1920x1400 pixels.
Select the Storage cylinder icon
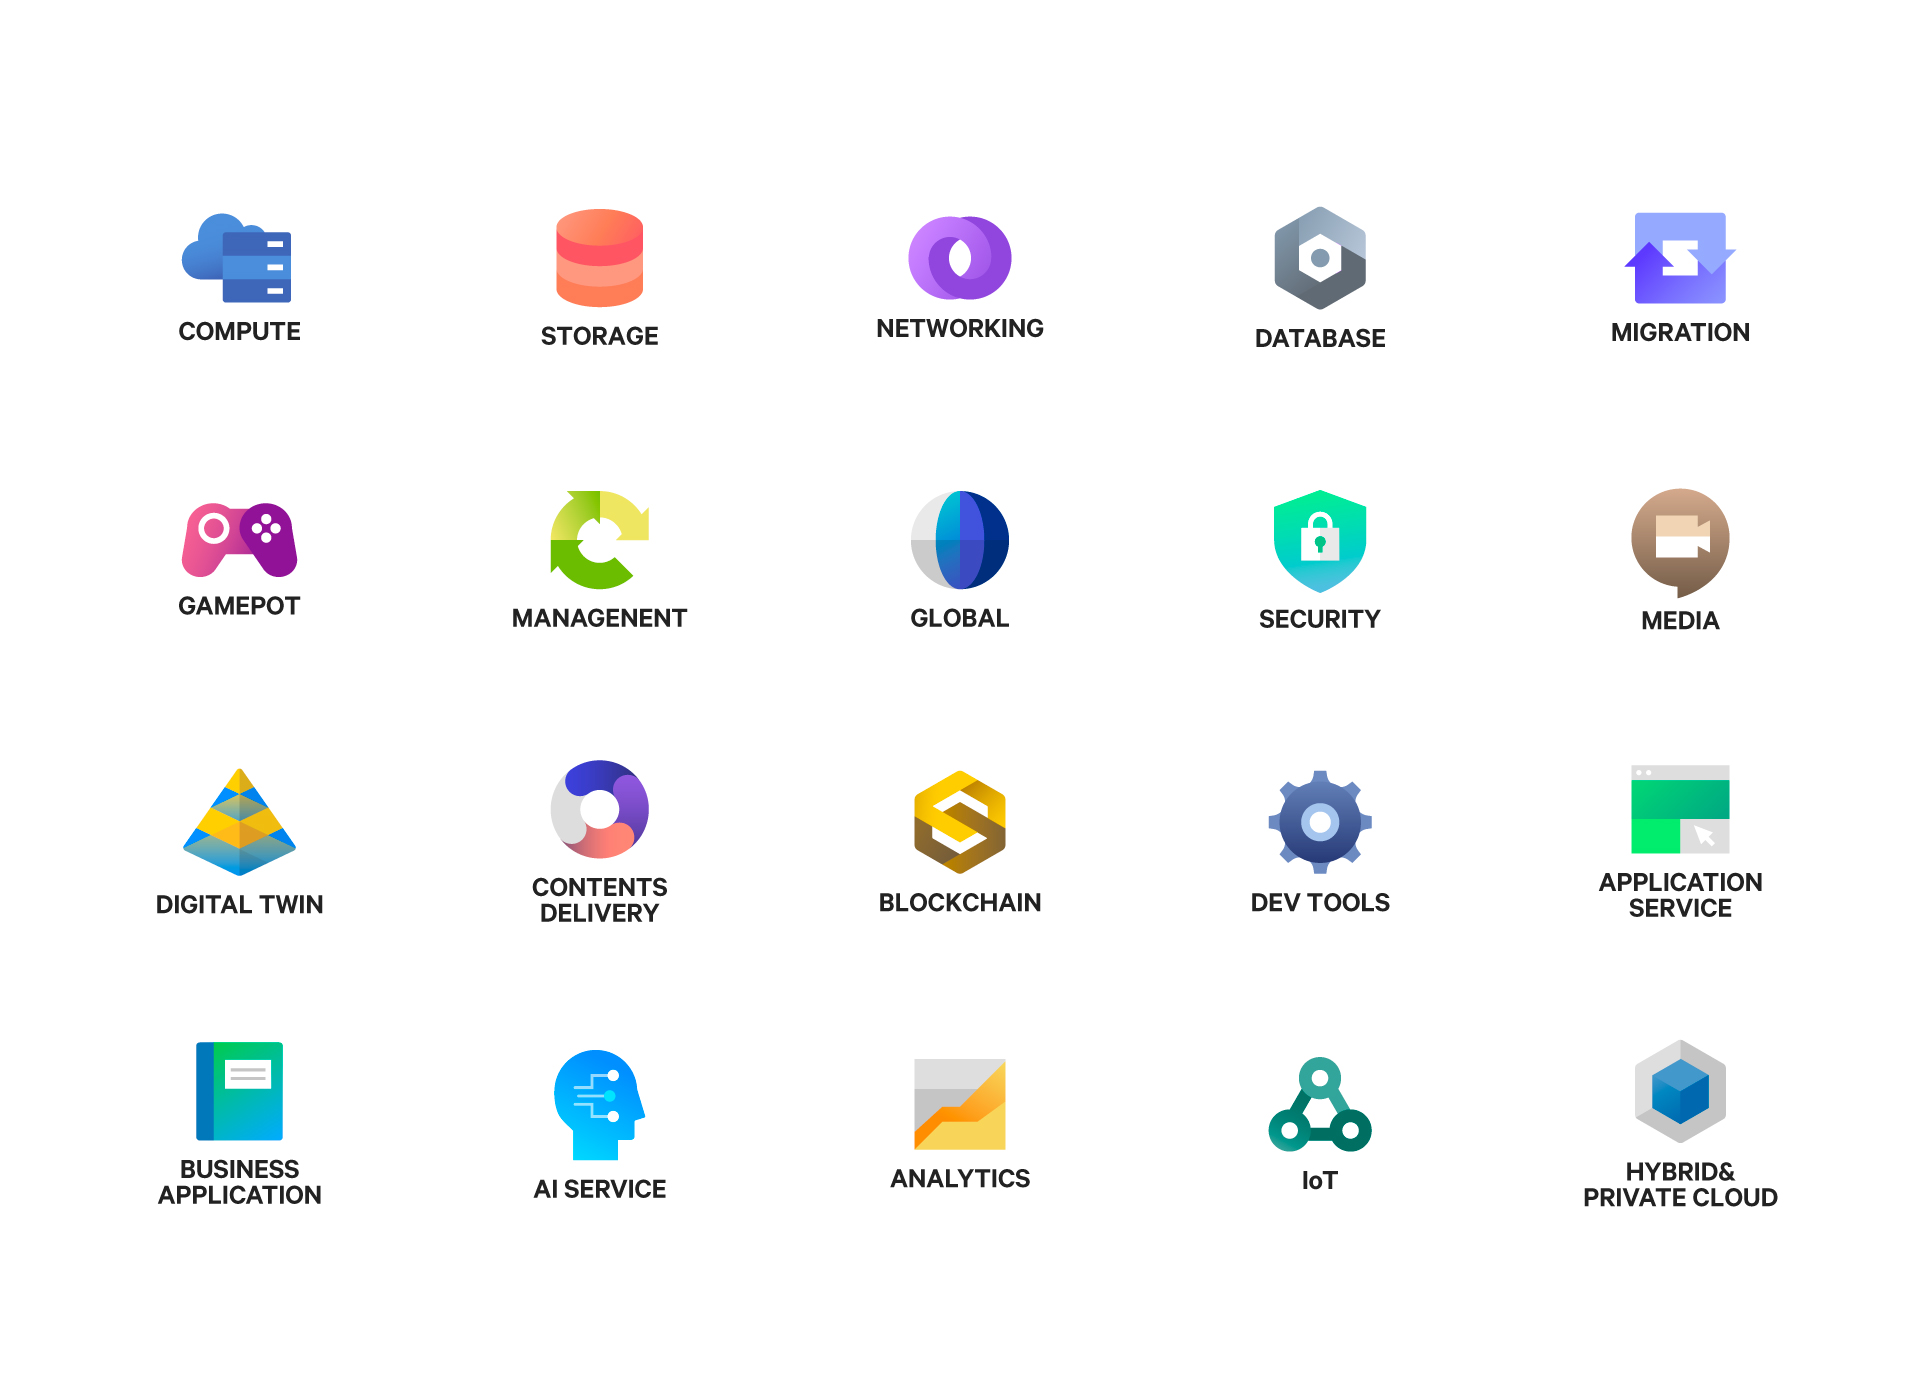tap(599, 258)
